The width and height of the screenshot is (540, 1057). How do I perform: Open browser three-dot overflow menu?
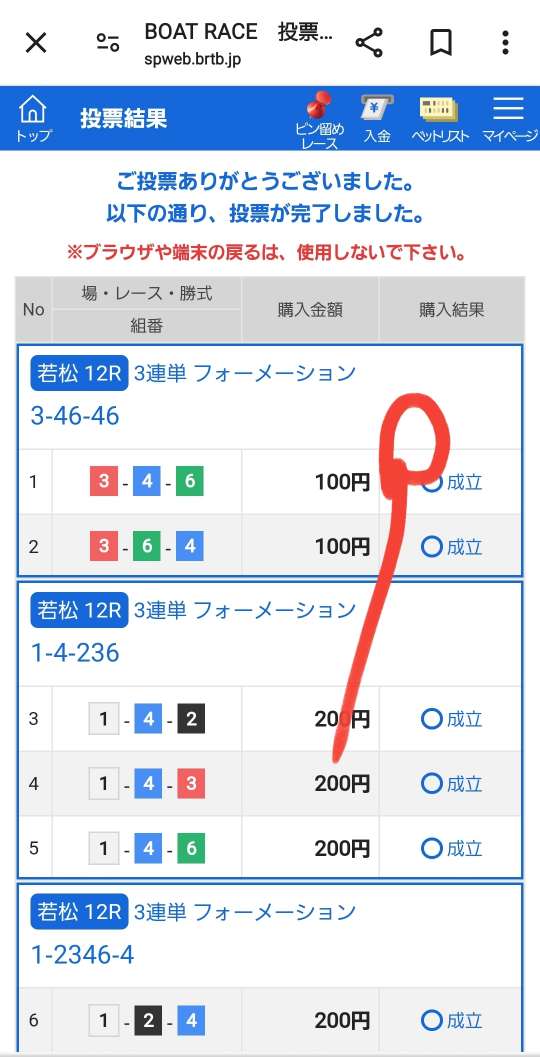click(505, 43)
